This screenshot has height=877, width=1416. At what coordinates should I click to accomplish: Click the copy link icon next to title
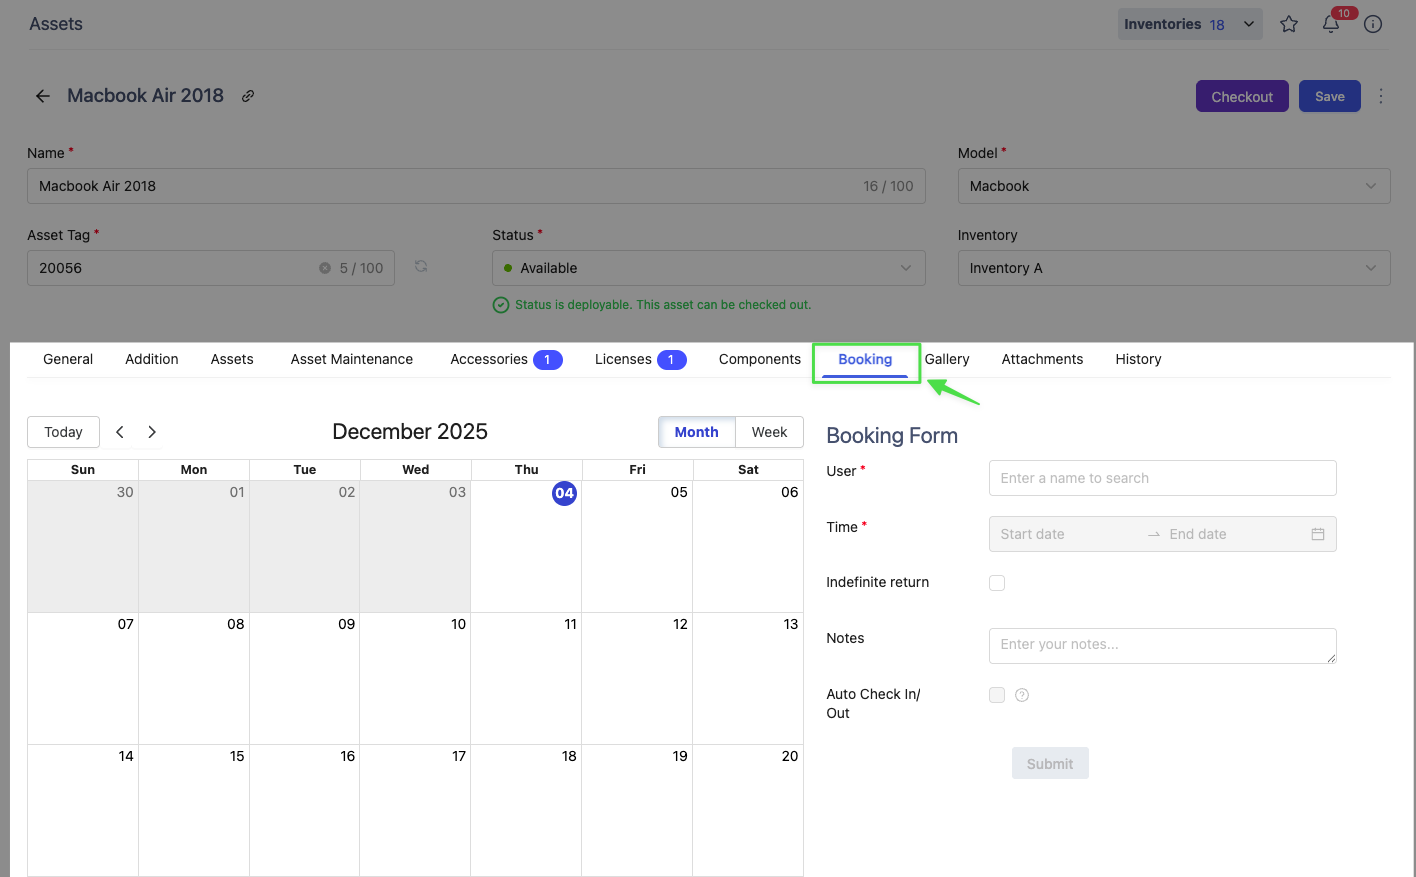pyautogui.click(x=248, y=96)
